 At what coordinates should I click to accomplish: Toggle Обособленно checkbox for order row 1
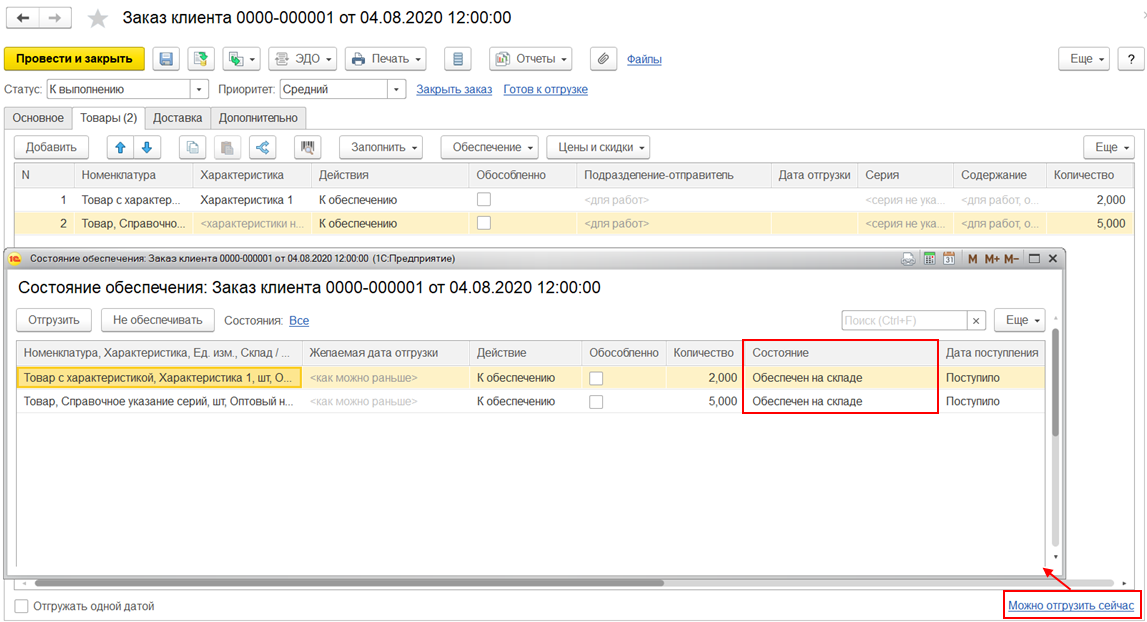[x=484, y=199]
